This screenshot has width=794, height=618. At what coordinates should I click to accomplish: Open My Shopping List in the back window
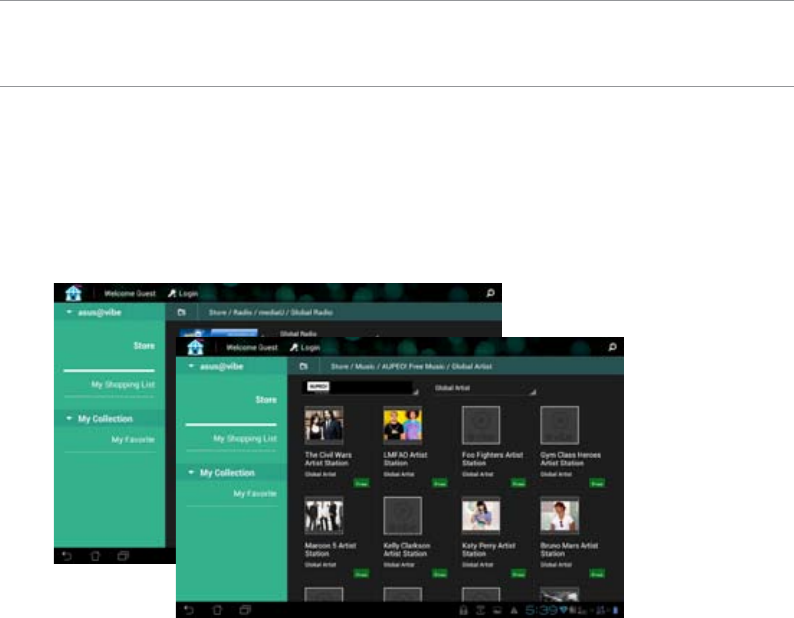pyautogui.click(x=123, y=384)
